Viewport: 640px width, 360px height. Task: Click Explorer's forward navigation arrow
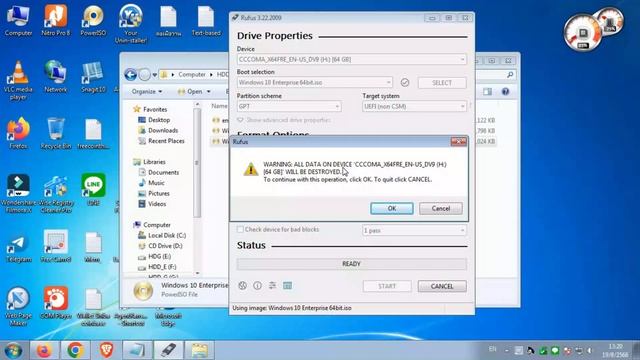[x=144, y=75]
